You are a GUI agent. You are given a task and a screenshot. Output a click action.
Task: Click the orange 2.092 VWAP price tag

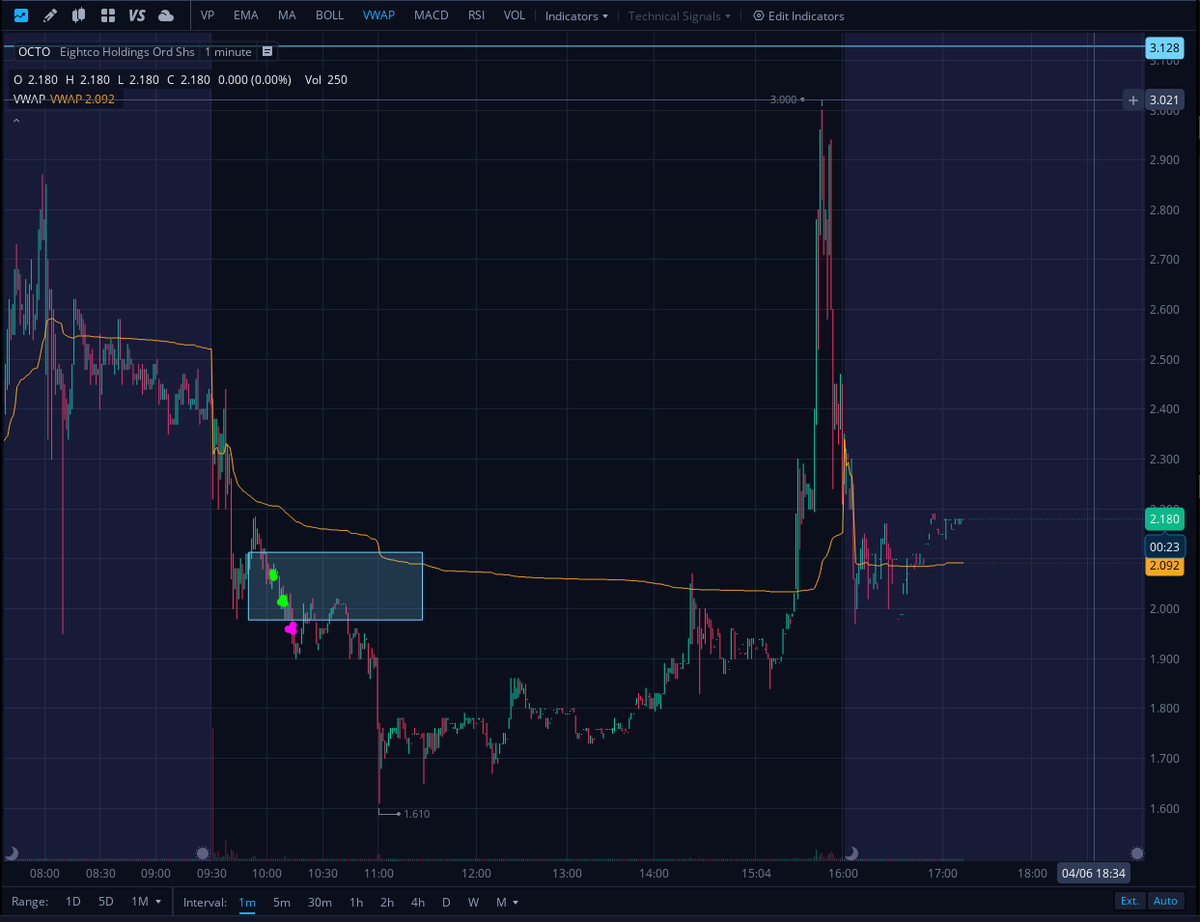pyautogui.click(x=1165, y=565)
